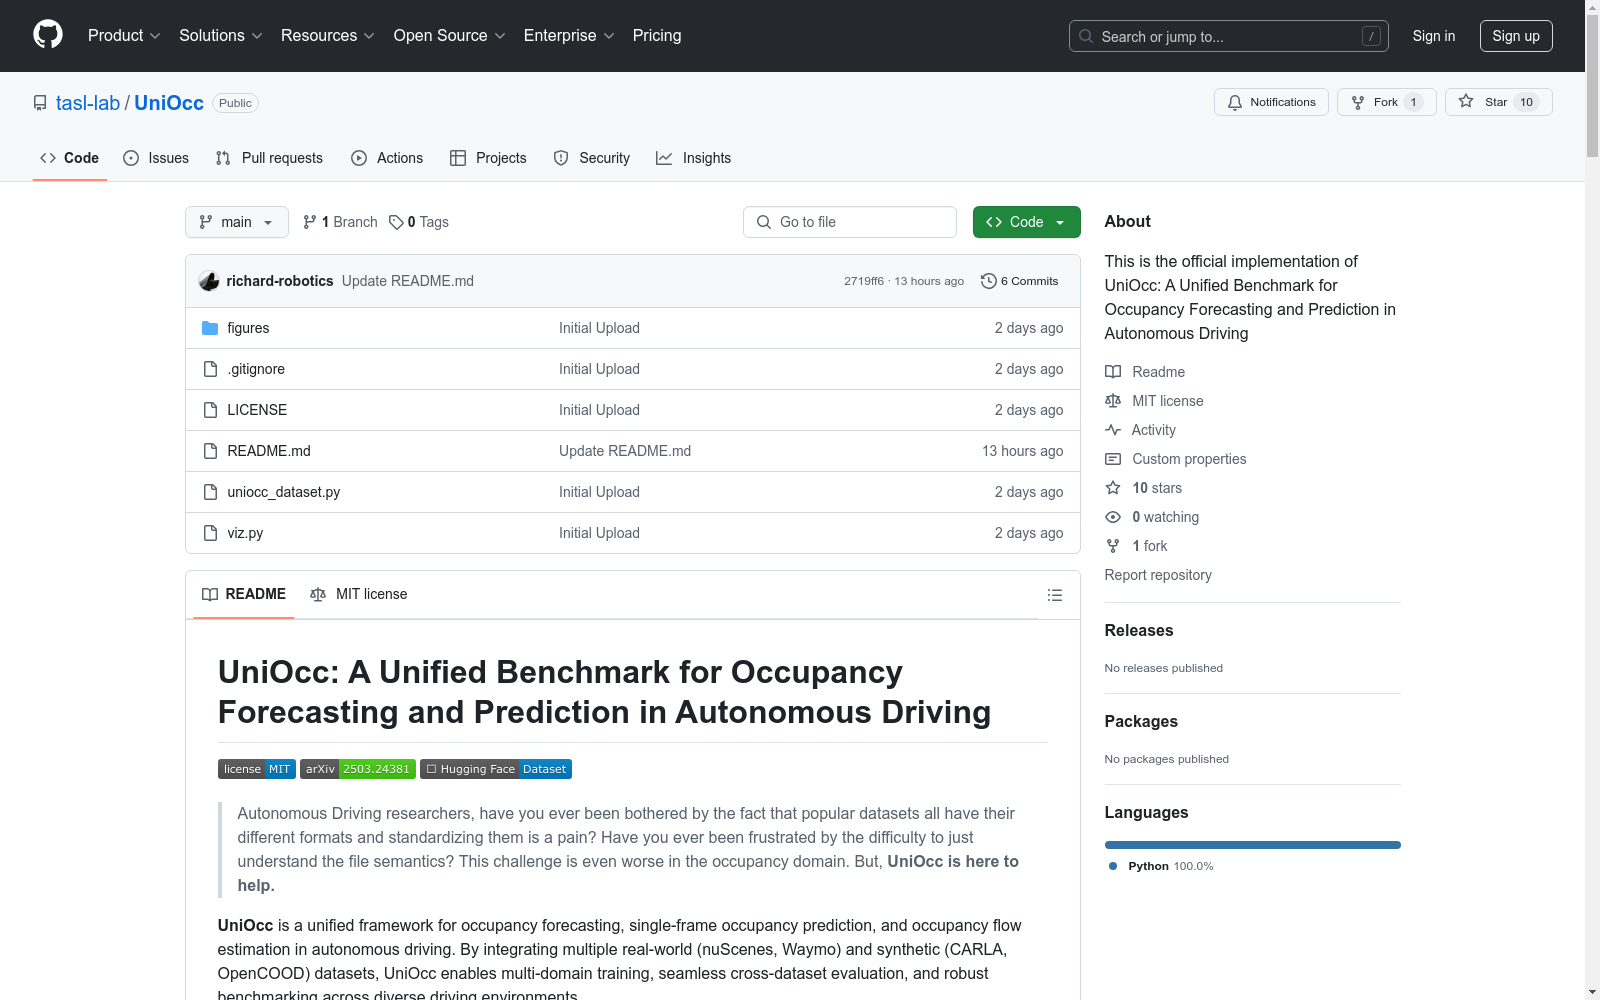Expand the main branch dropdown

pyautogui.click(x=237, y=222)
